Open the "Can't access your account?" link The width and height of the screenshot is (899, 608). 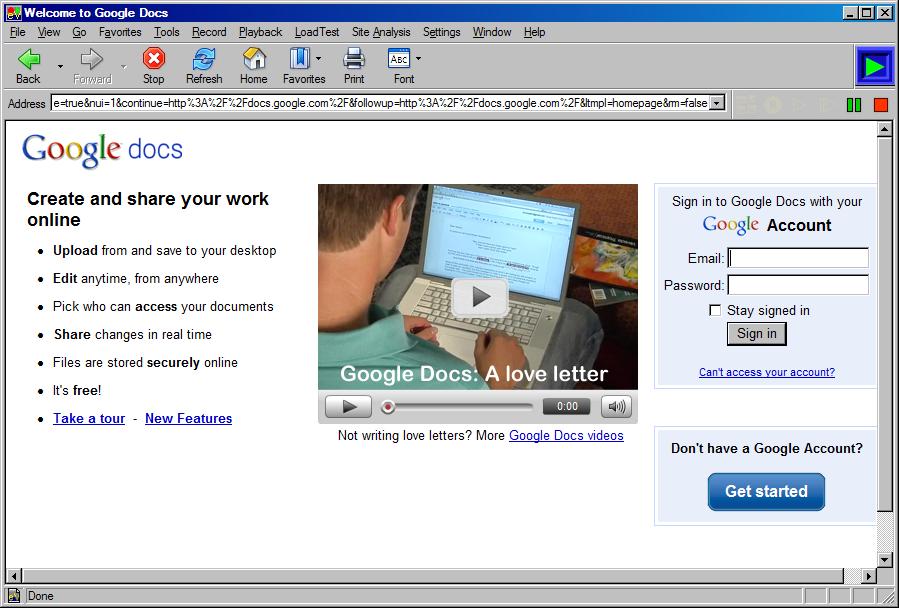pos(767,372)
